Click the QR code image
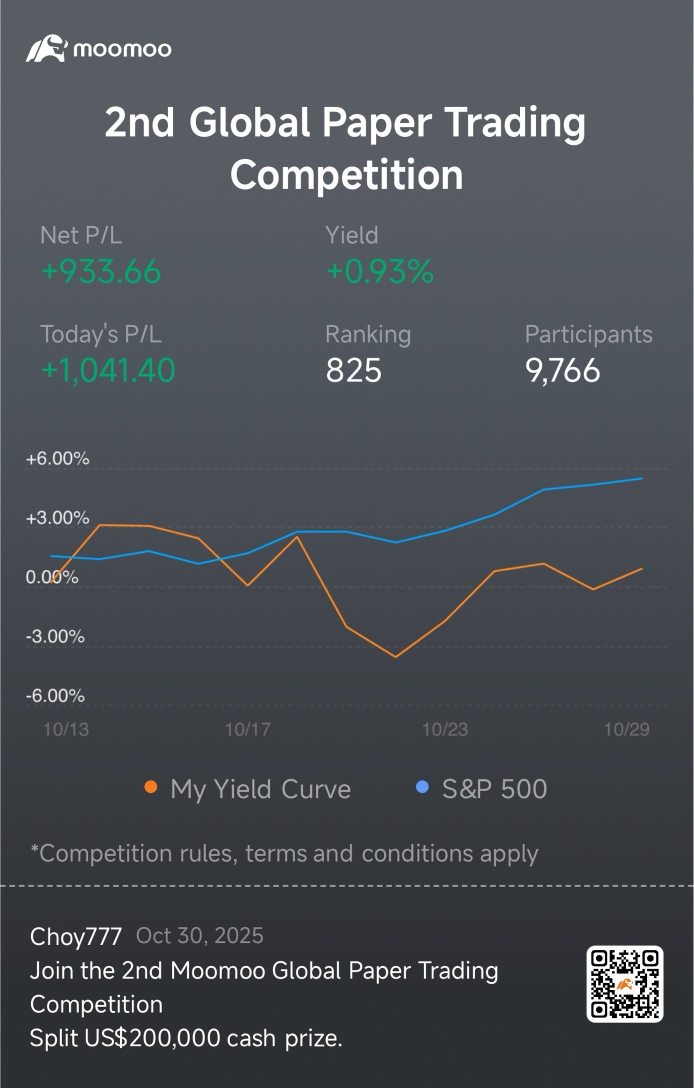The height and width of the screenshot is (1088, 694). (625, 984)
